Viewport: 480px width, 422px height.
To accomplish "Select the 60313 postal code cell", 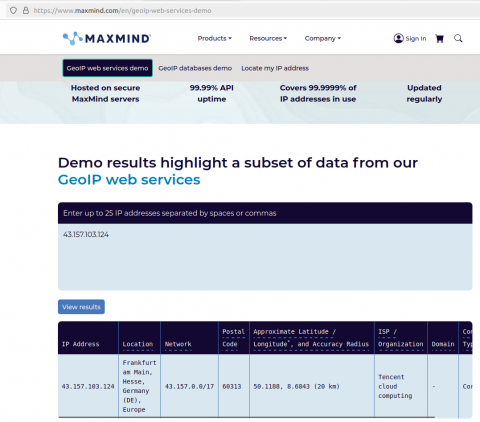I will pos(234,386).
